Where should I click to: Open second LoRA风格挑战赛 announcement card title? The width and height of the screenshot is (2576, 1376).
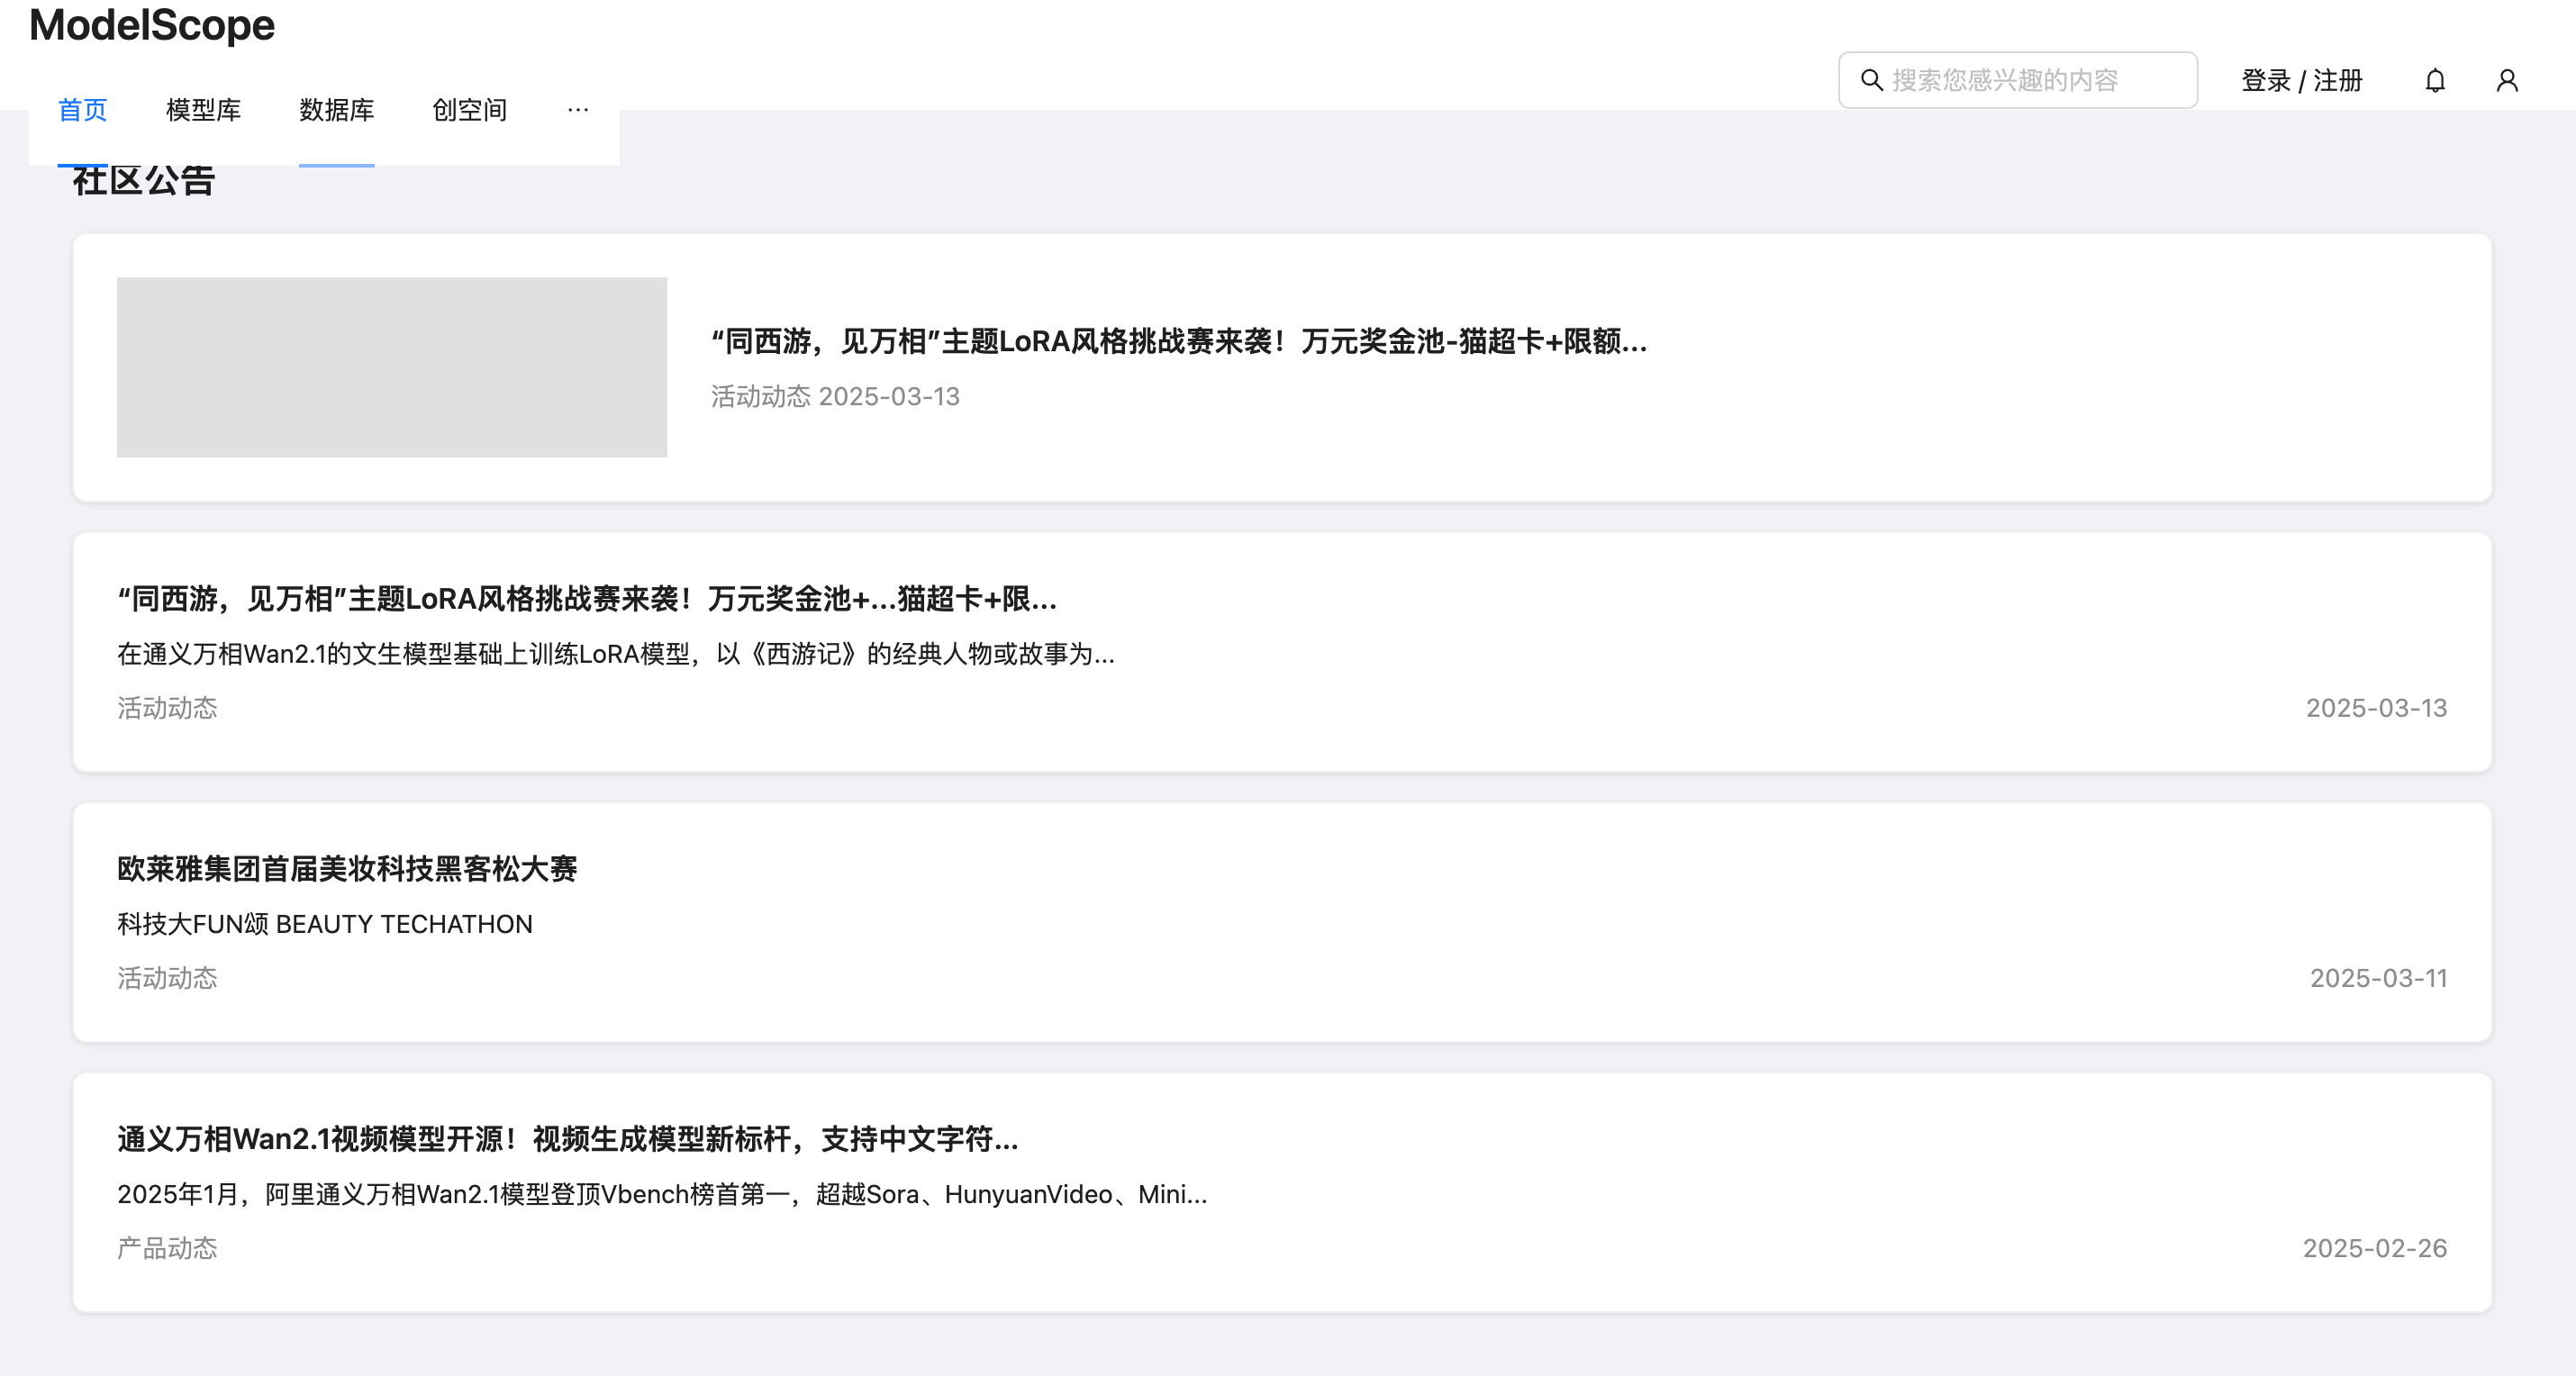[586, 598]
